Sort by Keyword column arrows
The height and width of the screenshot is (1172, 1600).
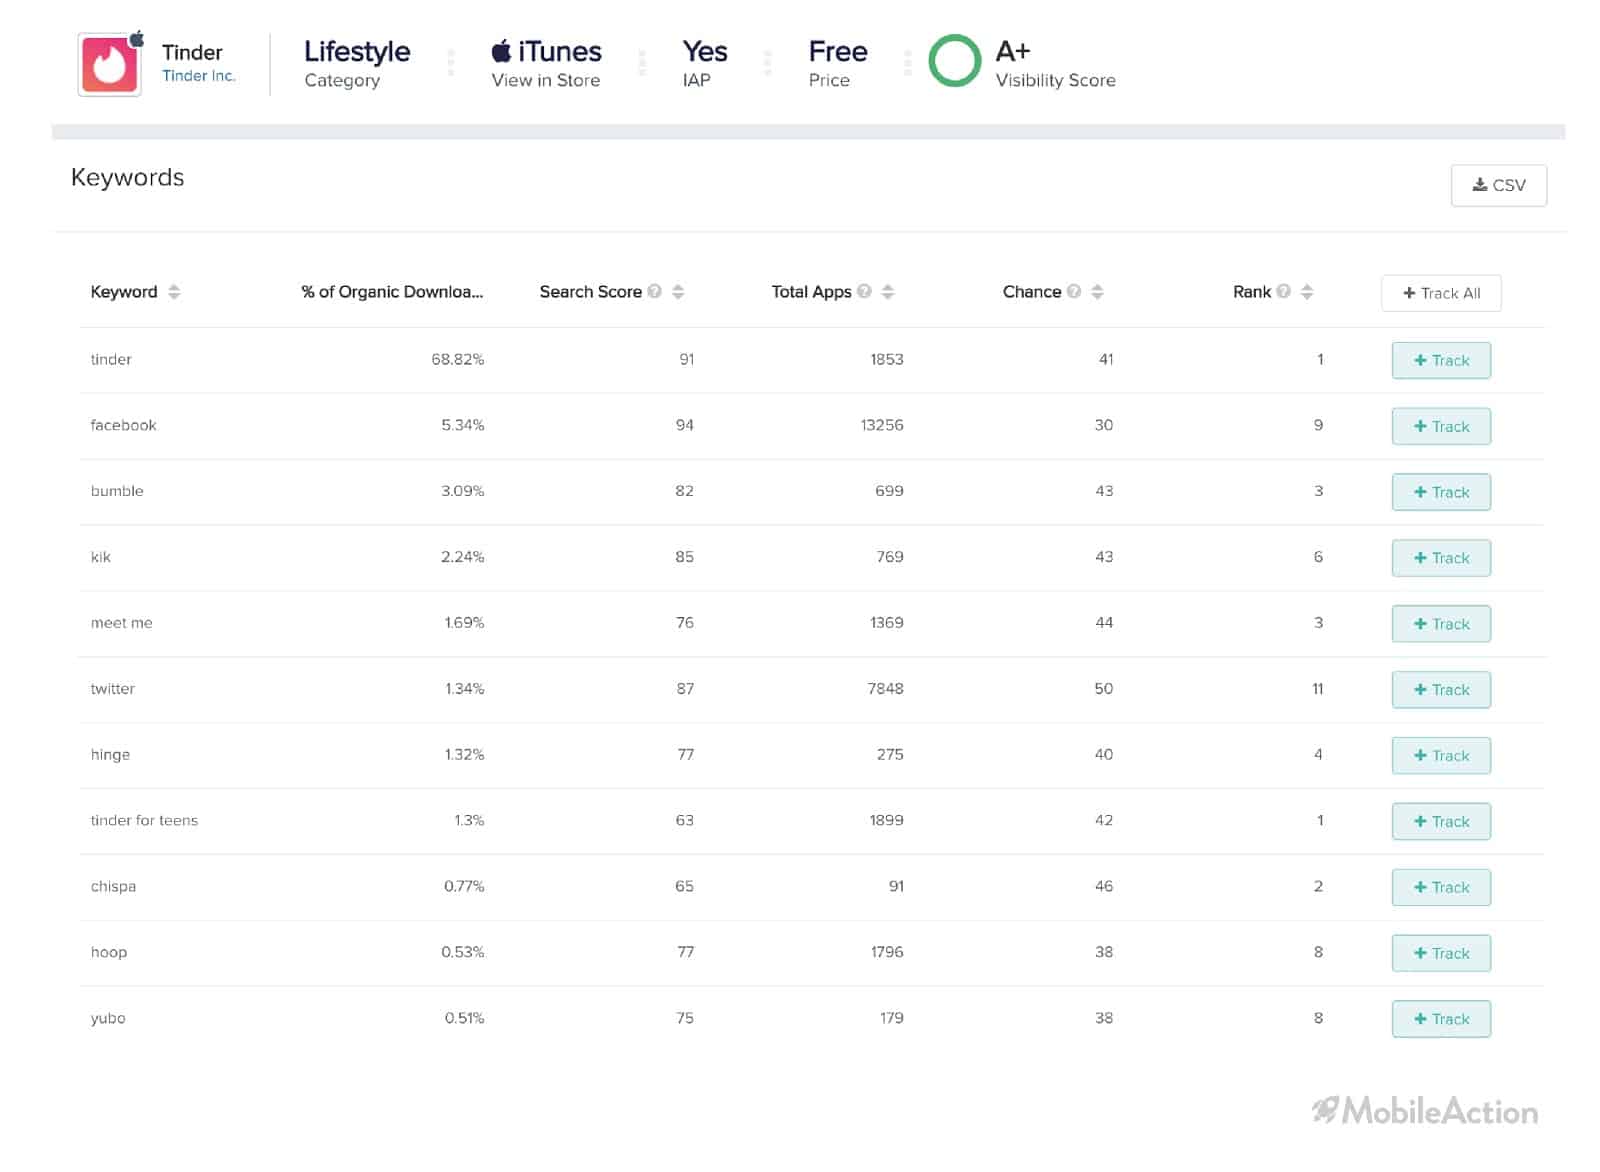(x=174, y=291)
